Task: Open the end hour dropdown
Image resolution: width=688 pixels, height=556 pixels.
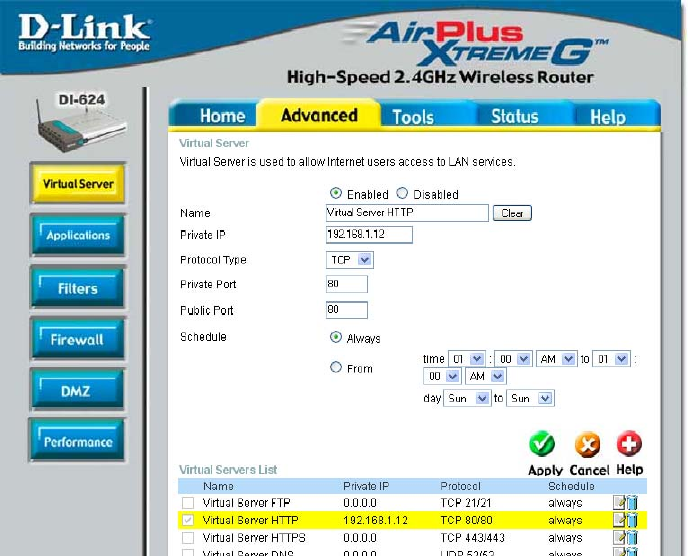Action: tap(611, 359)
